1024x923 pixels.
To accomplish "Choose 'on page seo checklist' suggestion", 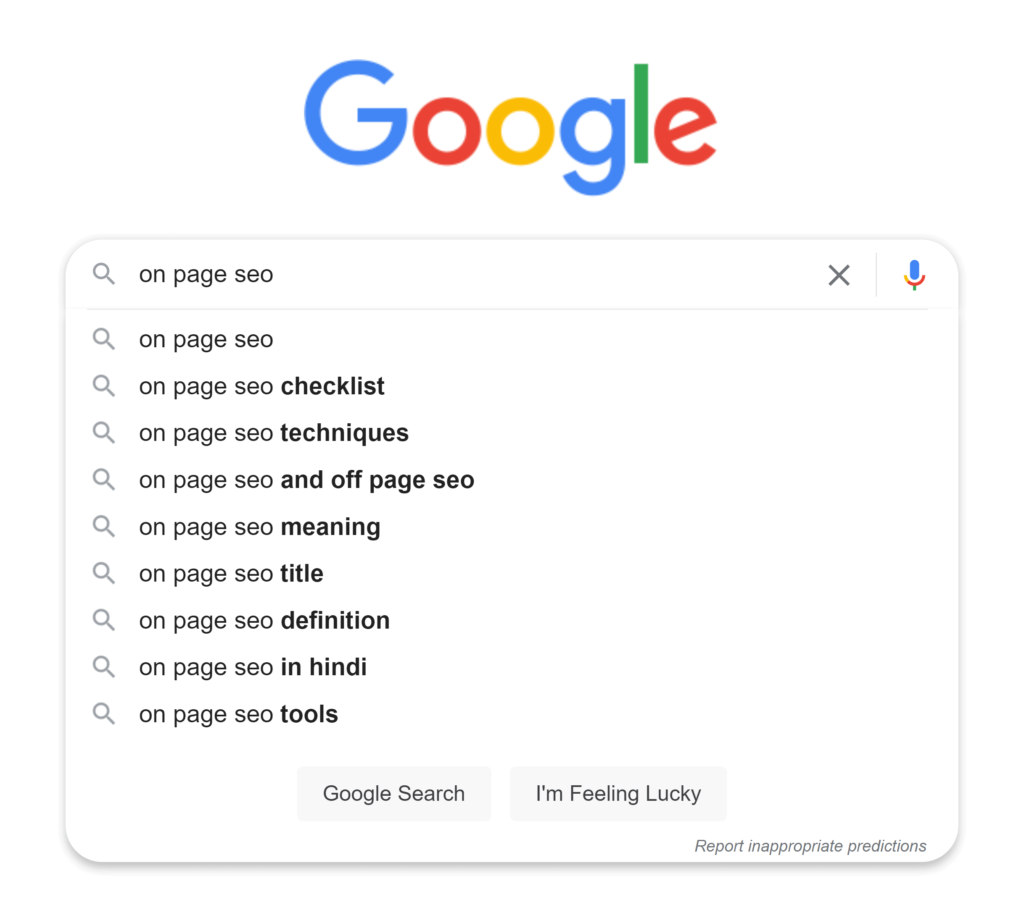I will pos(262,387).
